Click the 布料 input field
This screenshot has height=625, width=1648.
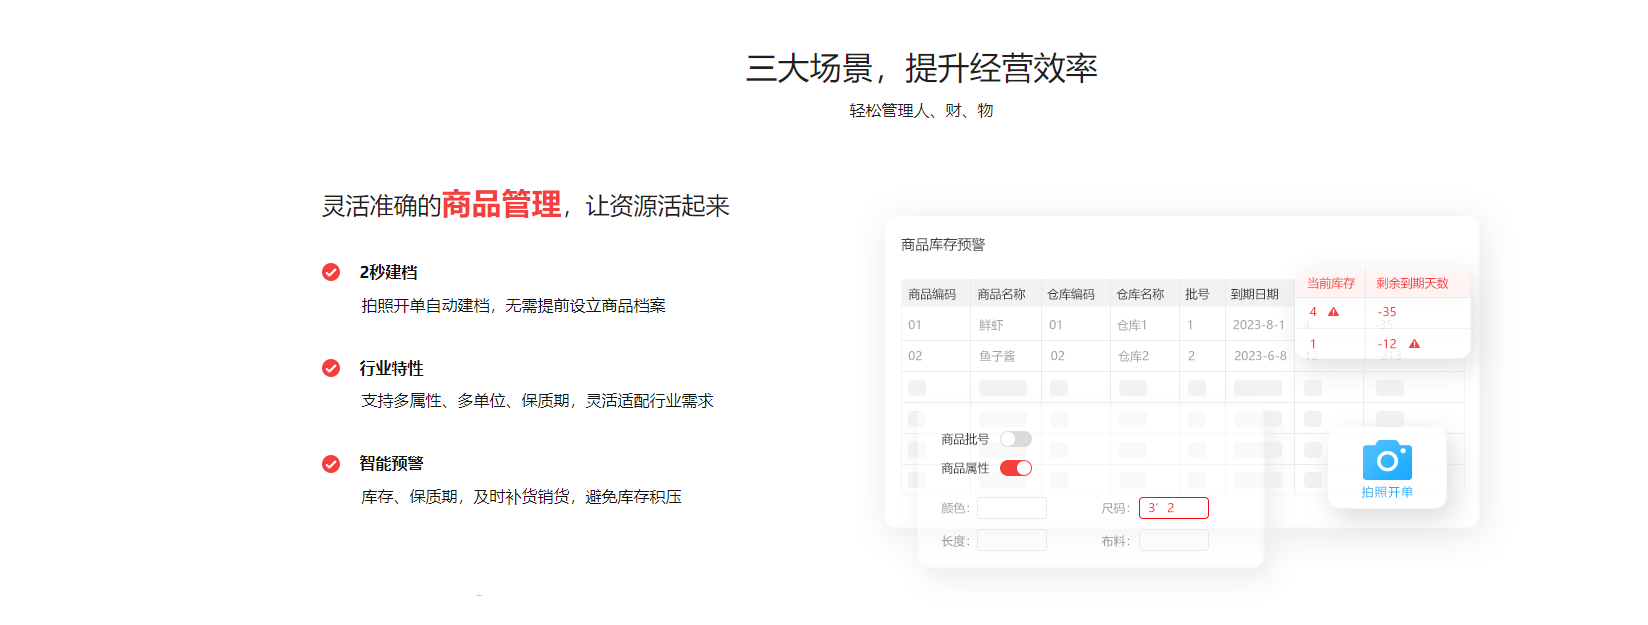(x=1173, y=541)
